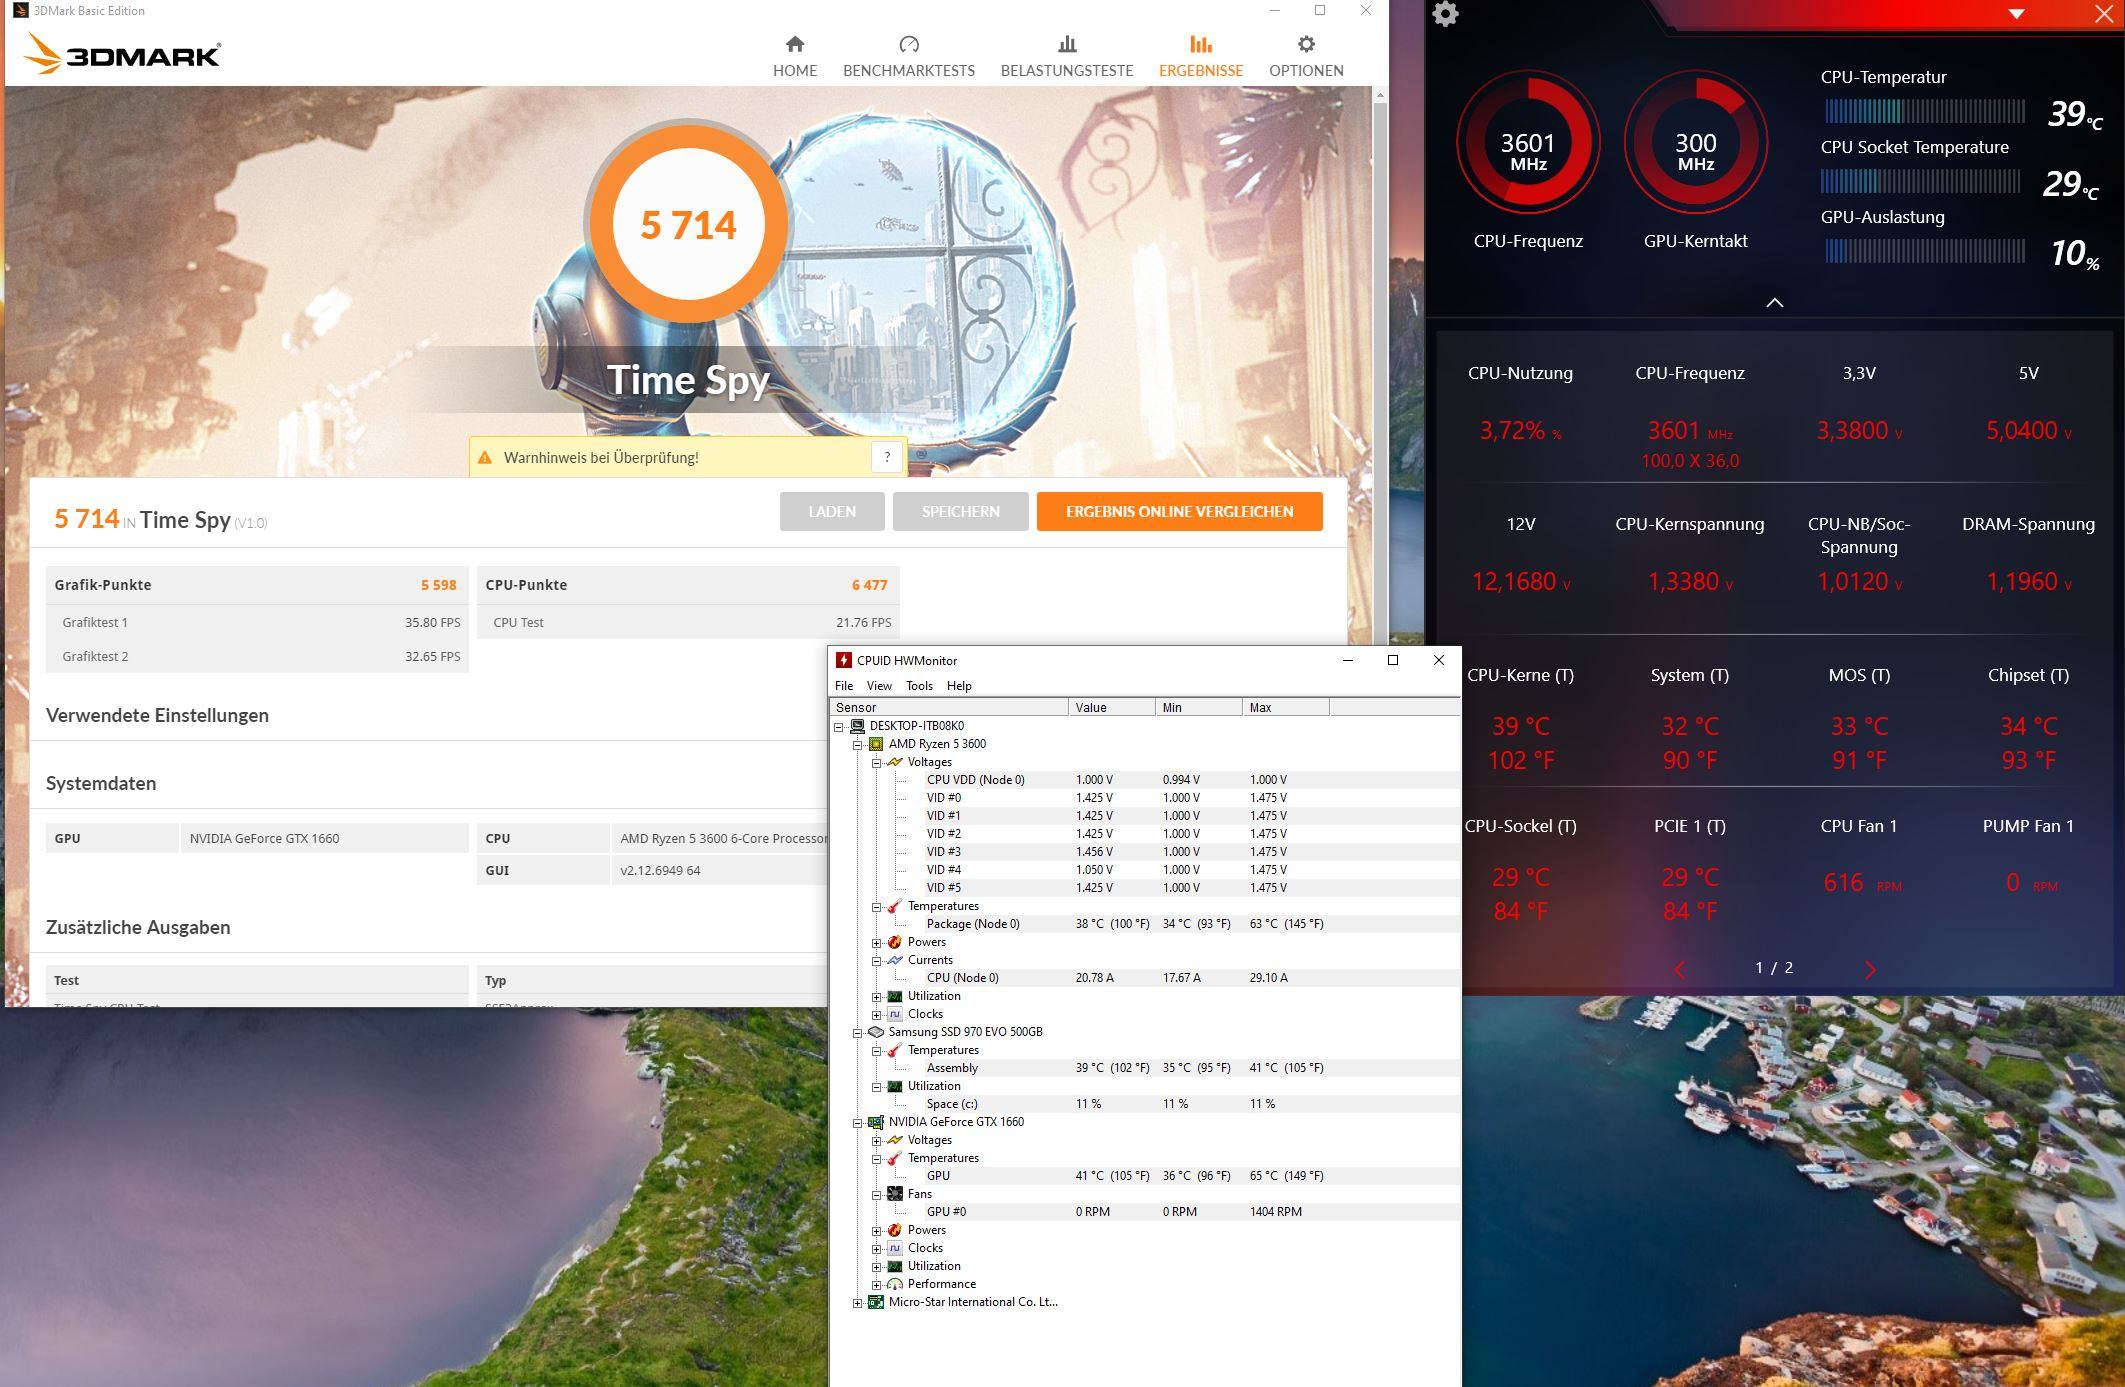The image size is (2125, 1387).
Task: Click CPU-Frequenz circular gauge
Action: 1528,142
